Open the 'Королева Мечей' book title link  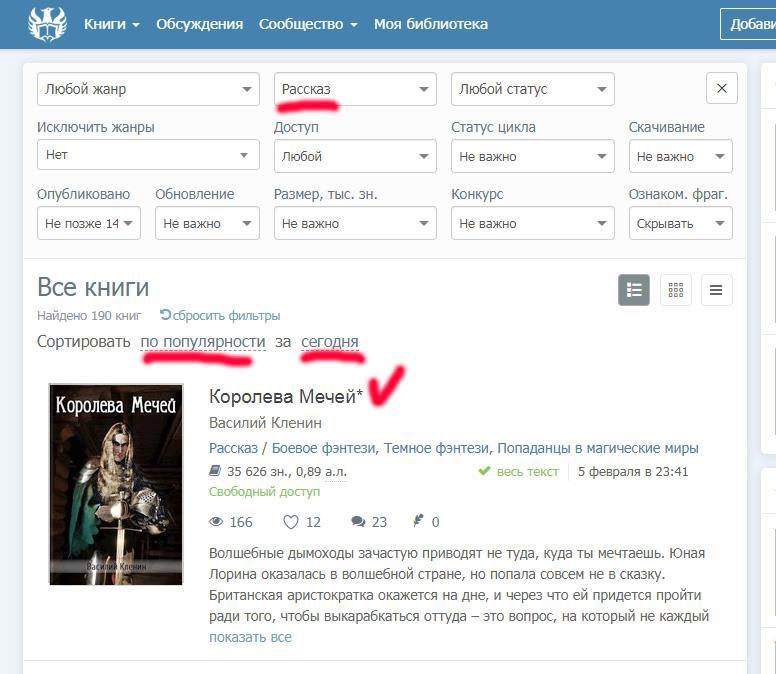click(x=285, y=397)
